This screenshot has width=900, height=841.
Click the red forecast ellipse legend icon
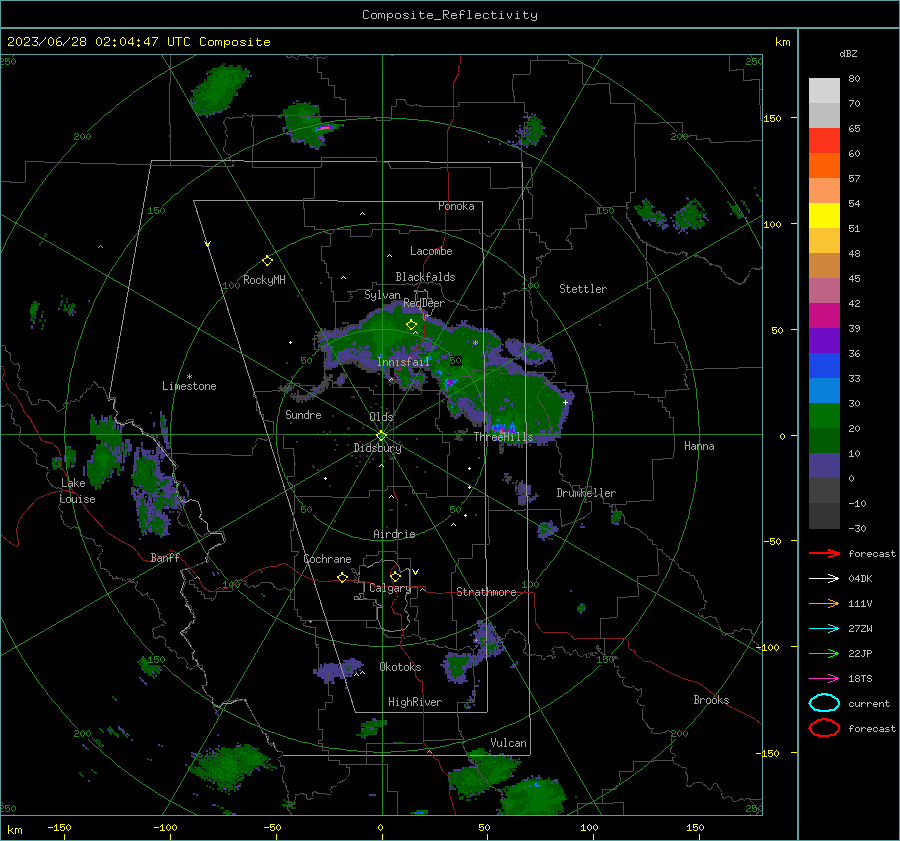[824, 728]
